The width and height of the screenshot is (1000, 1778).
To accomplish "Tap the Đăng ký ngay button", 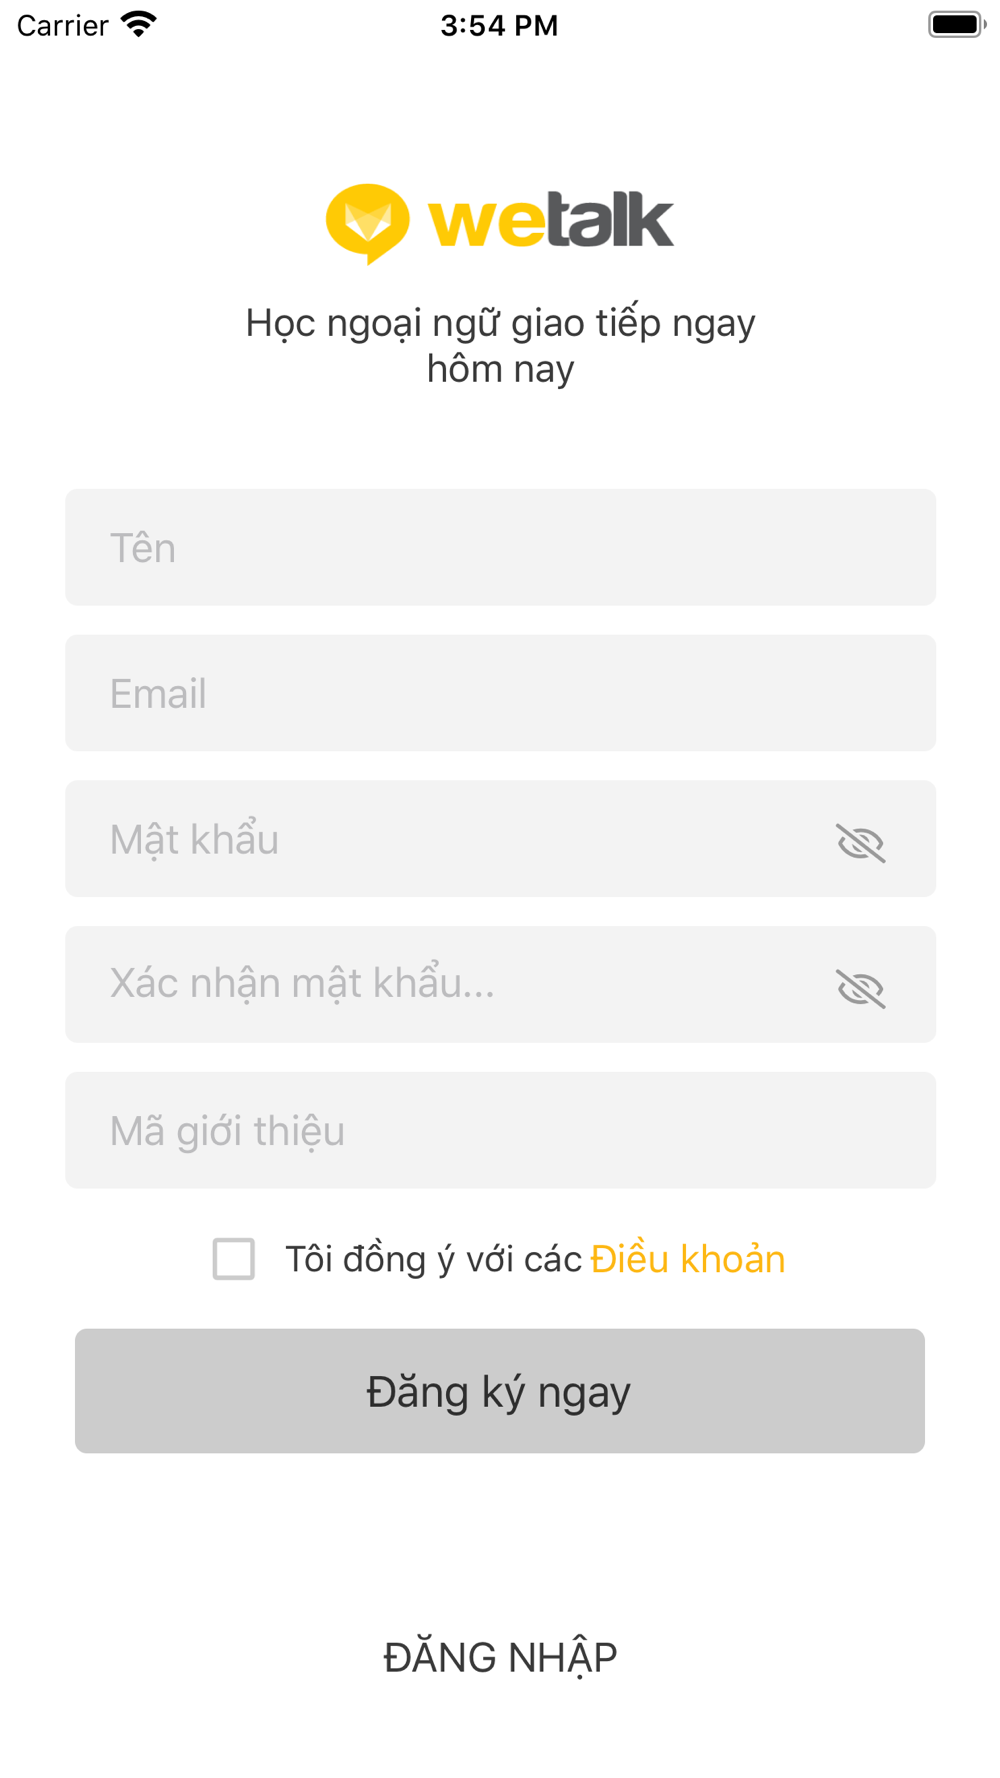I will [x=500, y=1391].
